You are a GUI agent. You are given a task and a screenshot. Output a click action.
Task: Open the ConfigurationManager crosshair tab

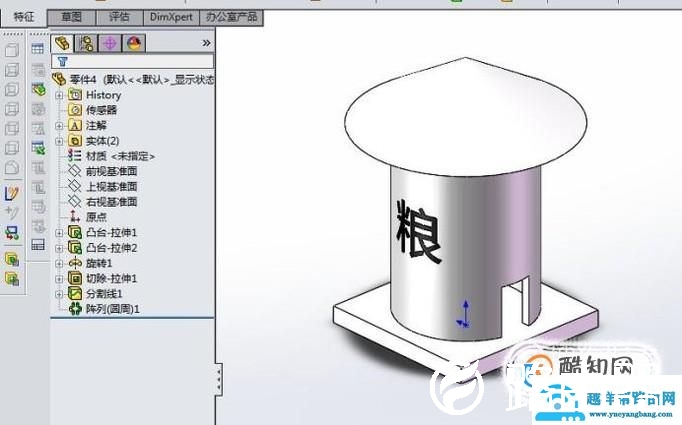[x=110, y=43]
